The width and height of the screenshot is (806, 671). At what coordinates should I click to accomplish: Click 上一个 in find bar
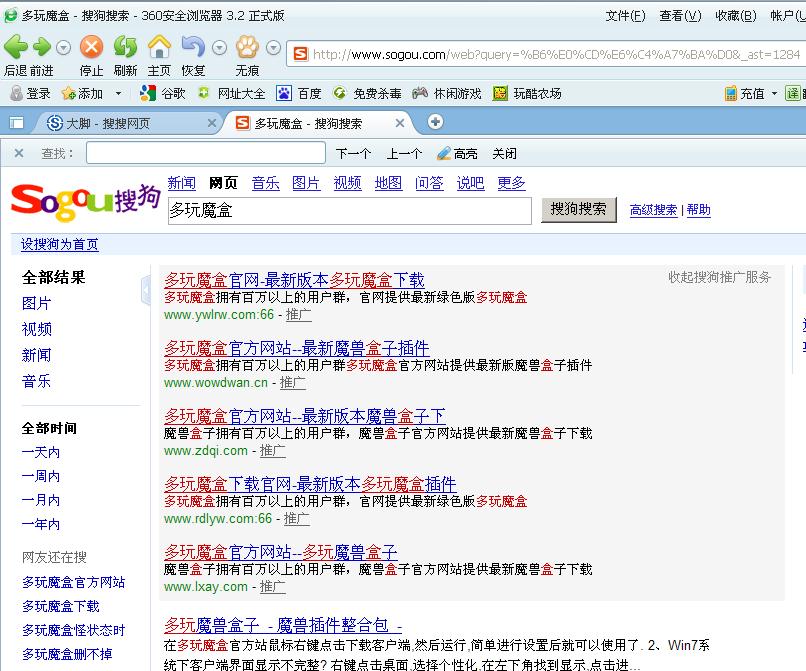click(x=404, y=153)
